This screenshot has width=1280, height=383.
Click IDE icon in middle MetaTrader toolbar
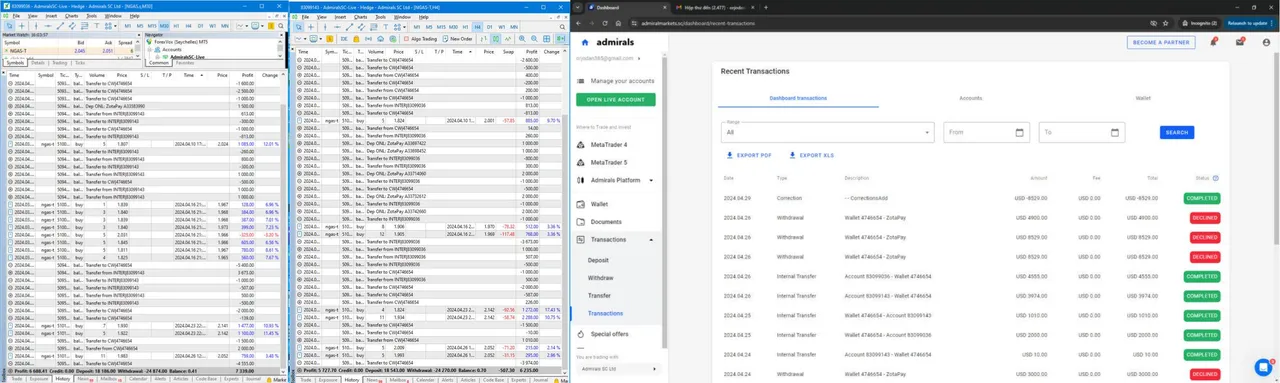click(344, 39)
